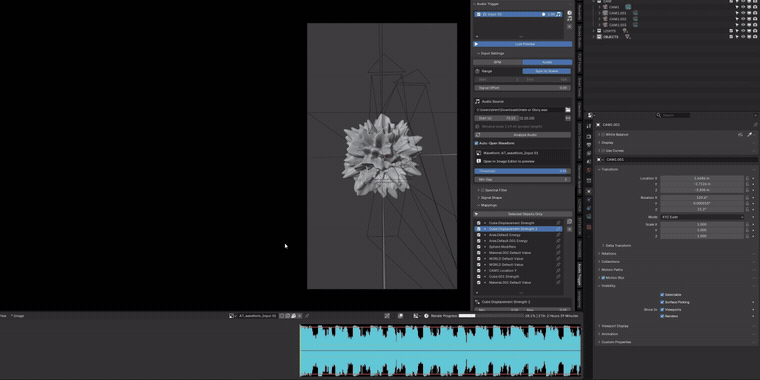This screenshot has height=380, width=760.
Task: Expand the OBJECTS collection in the outliner
Action: [593, 37]
